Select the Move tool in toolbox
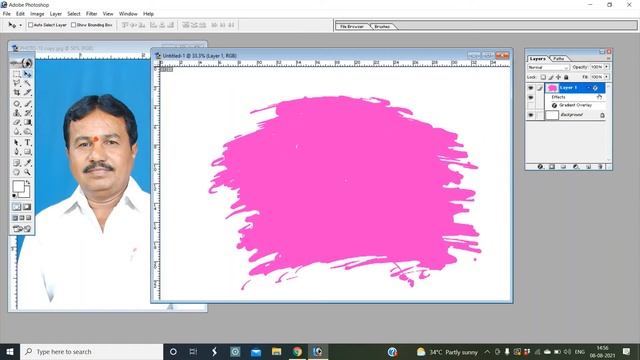Image resolution: width=640 pixels, height=360 pixels. 27,74
